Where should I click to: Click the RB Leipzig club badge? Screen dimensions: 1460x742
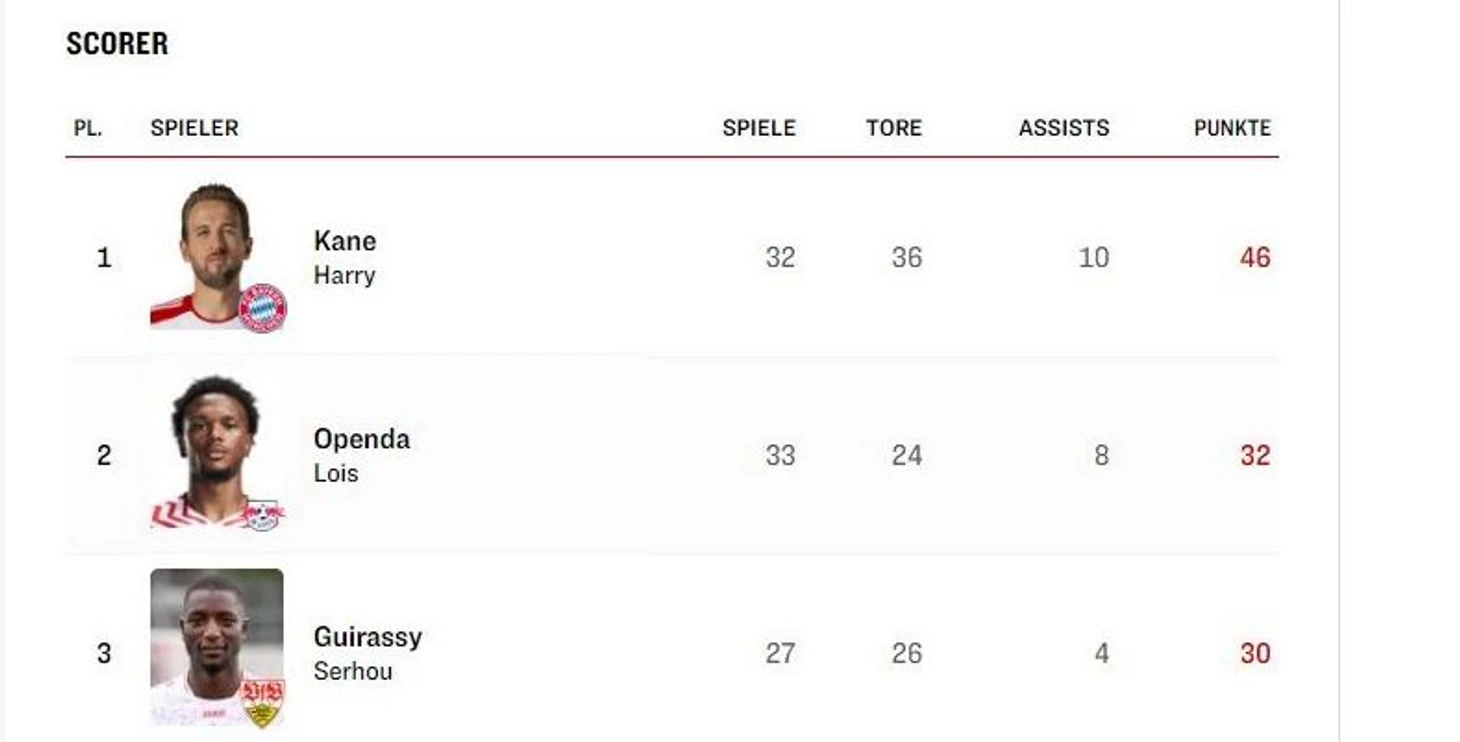(263, 514)
